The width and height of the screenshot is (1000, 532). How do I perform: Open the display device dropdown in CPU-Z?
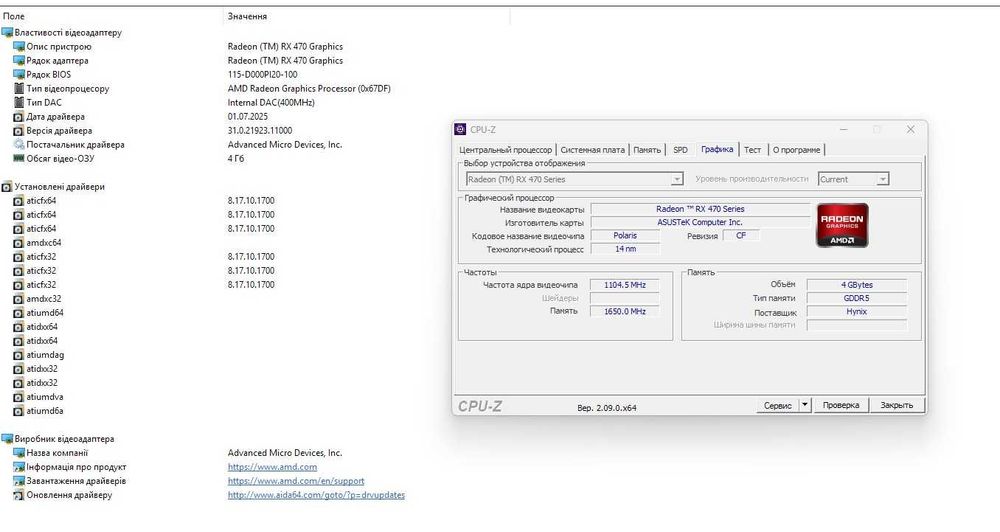point(677,180)
